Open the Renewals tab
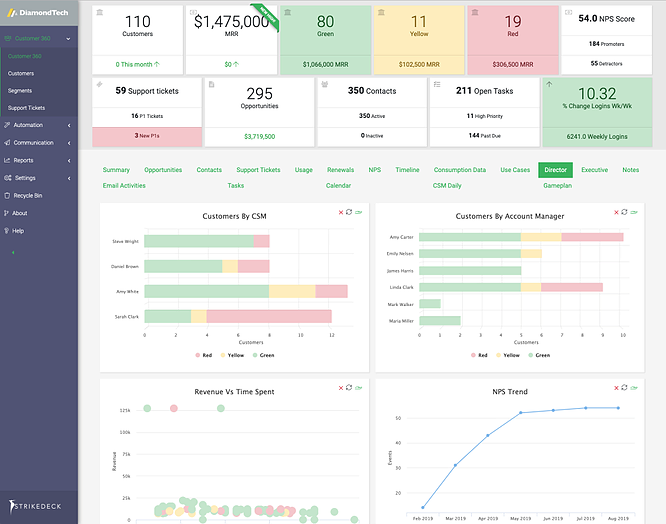This screenshot has height=524, width=666. coord(340,170)
